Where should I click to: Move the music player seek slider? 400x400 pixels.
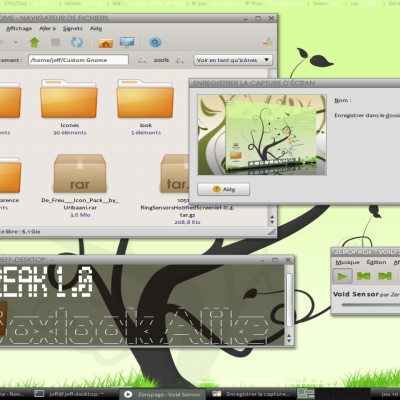click(370, 305)
